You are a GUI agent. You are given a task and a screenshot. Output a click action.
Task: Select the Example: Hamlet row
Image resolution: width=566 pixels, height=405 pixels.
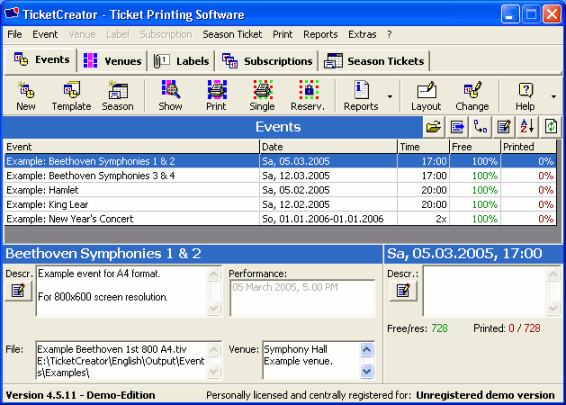click(x=280, y=190)
